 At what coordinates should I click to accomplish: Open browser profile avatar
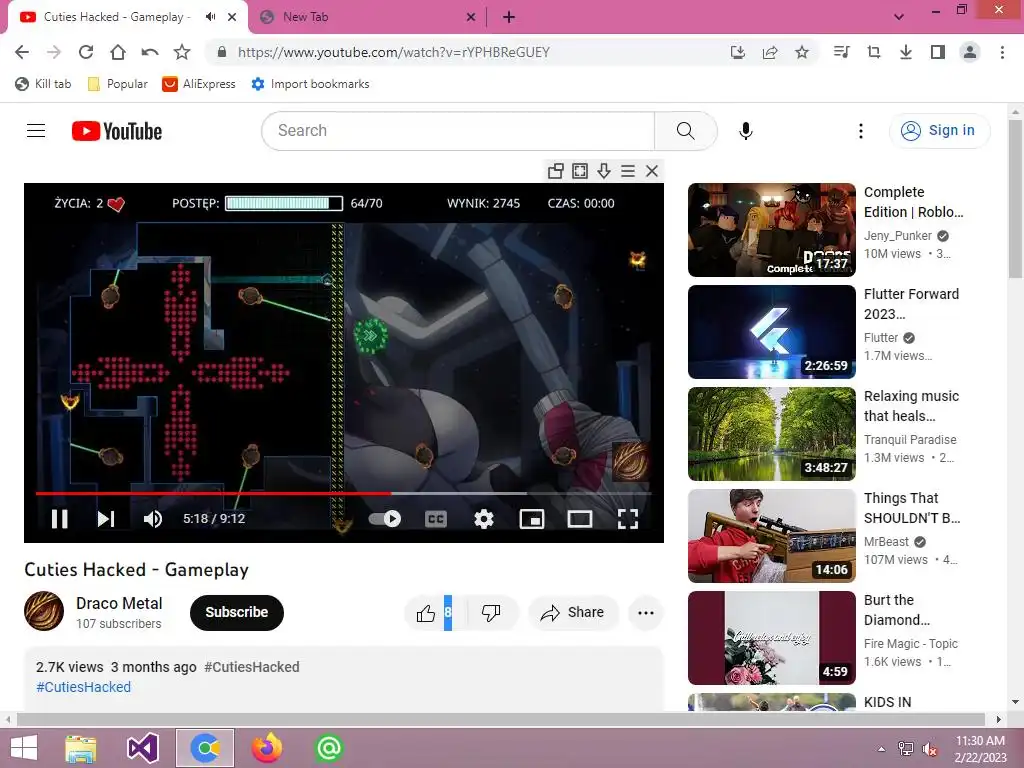pyautogui.click(x=970, y=52)
